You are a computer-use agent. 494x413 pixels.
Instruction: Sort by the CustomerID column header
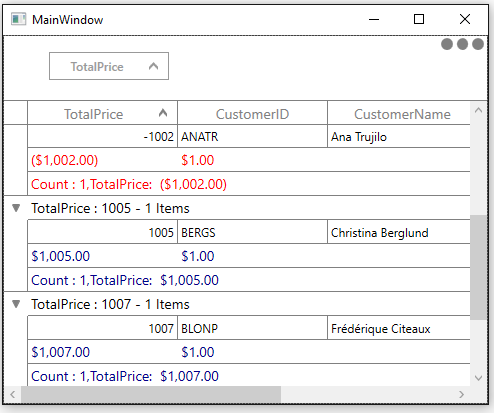click(x=252, y=113)
